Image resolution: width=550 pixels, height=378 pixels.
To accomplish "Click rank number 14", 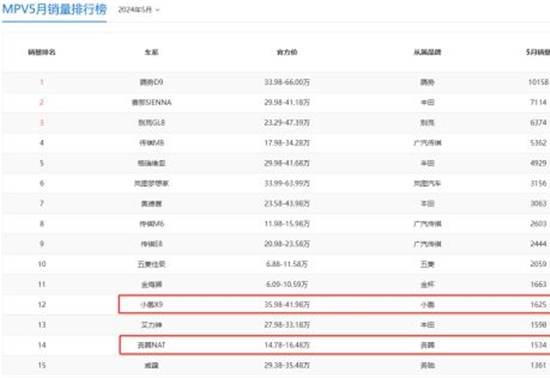I will pos(42,345).
